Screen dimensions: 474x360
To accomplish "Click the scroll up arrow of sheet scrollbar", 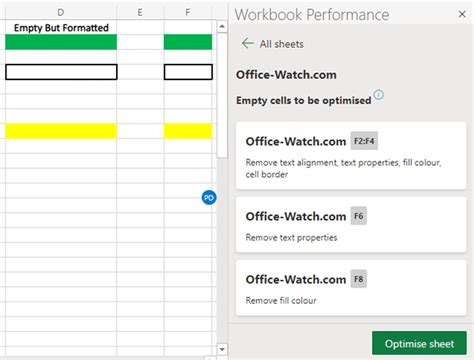I will click(222, 26).
